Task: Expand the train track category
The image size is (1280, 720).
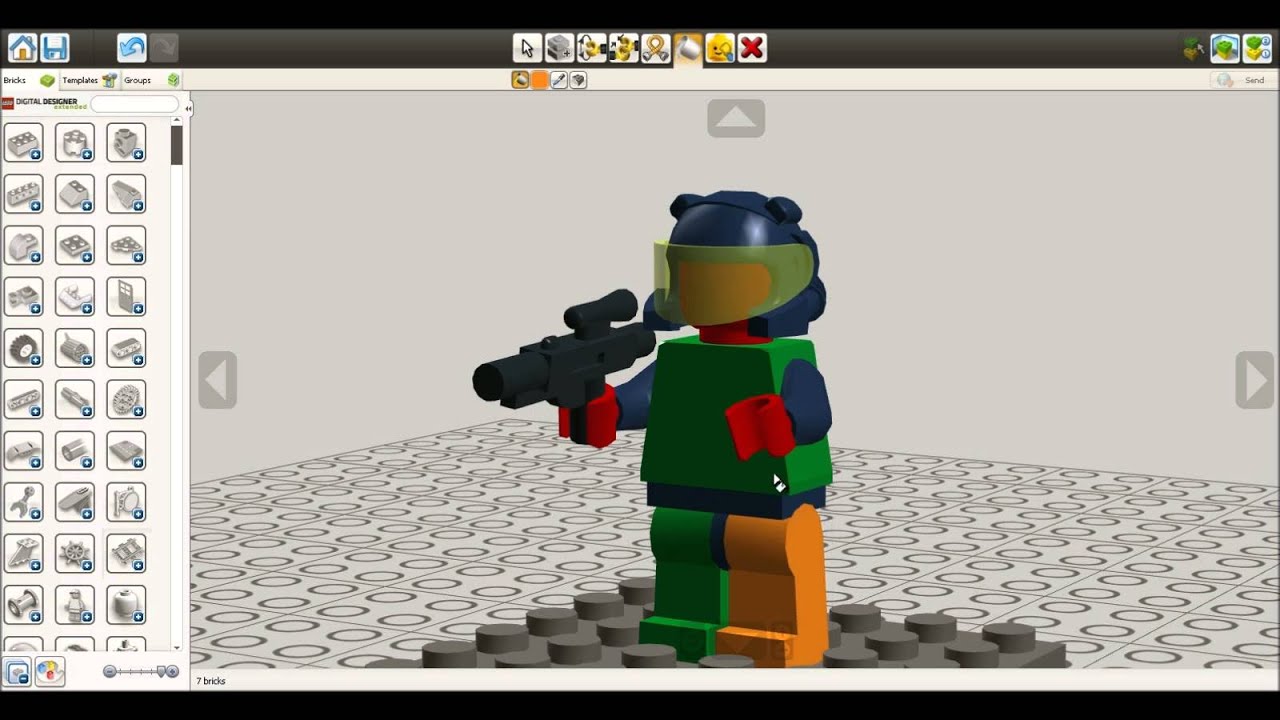Action: [127, 554]
